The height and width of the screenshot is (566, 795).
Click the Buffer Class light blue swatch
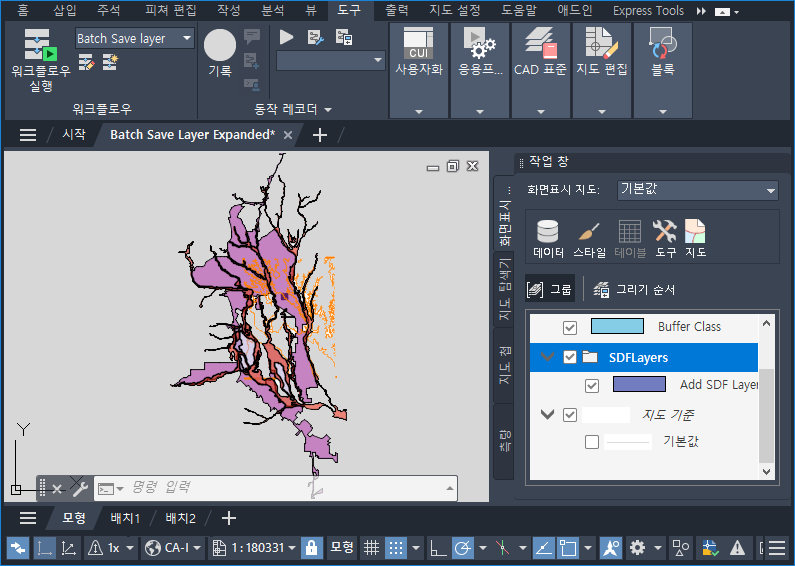point(618,326)
